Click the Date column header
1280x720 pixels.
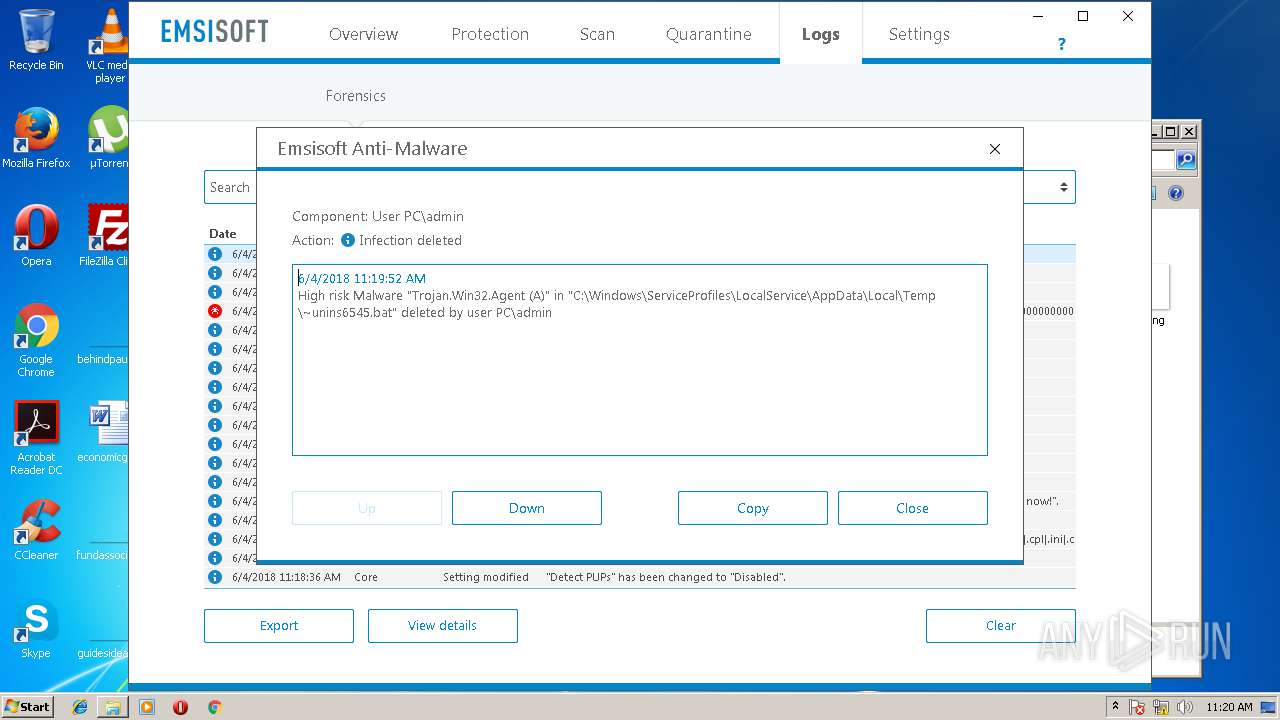click(x=222, y=234)
